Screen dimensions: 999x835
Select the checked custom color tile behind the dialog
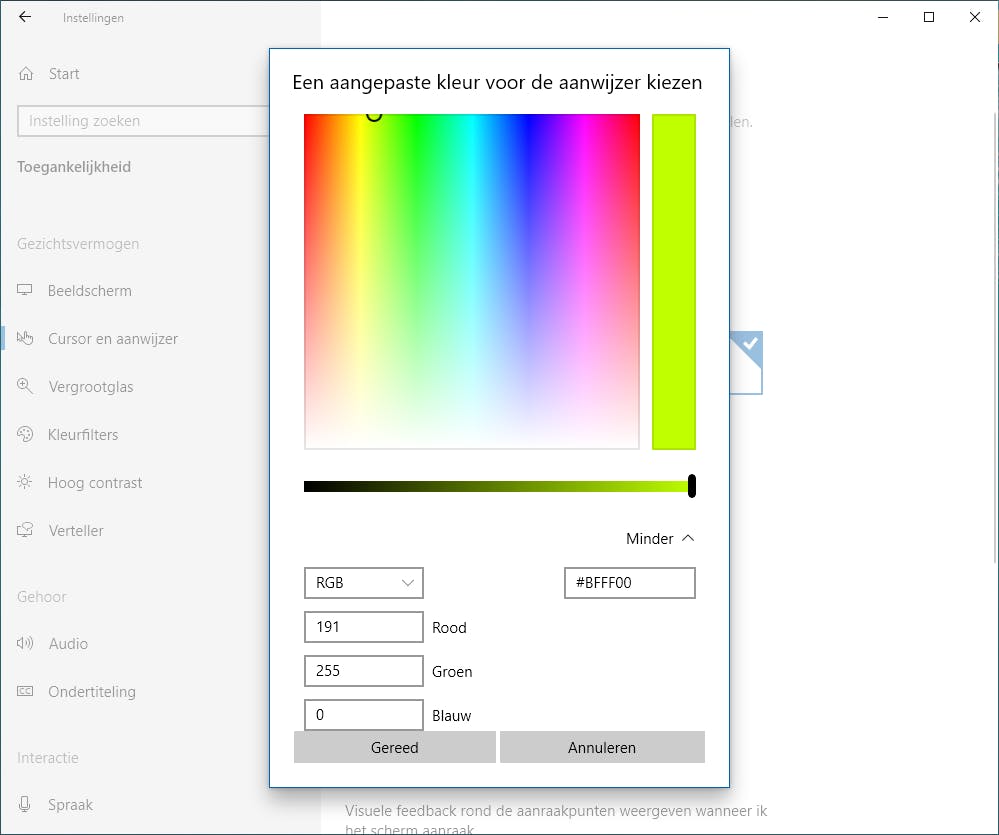coord(746,362)
